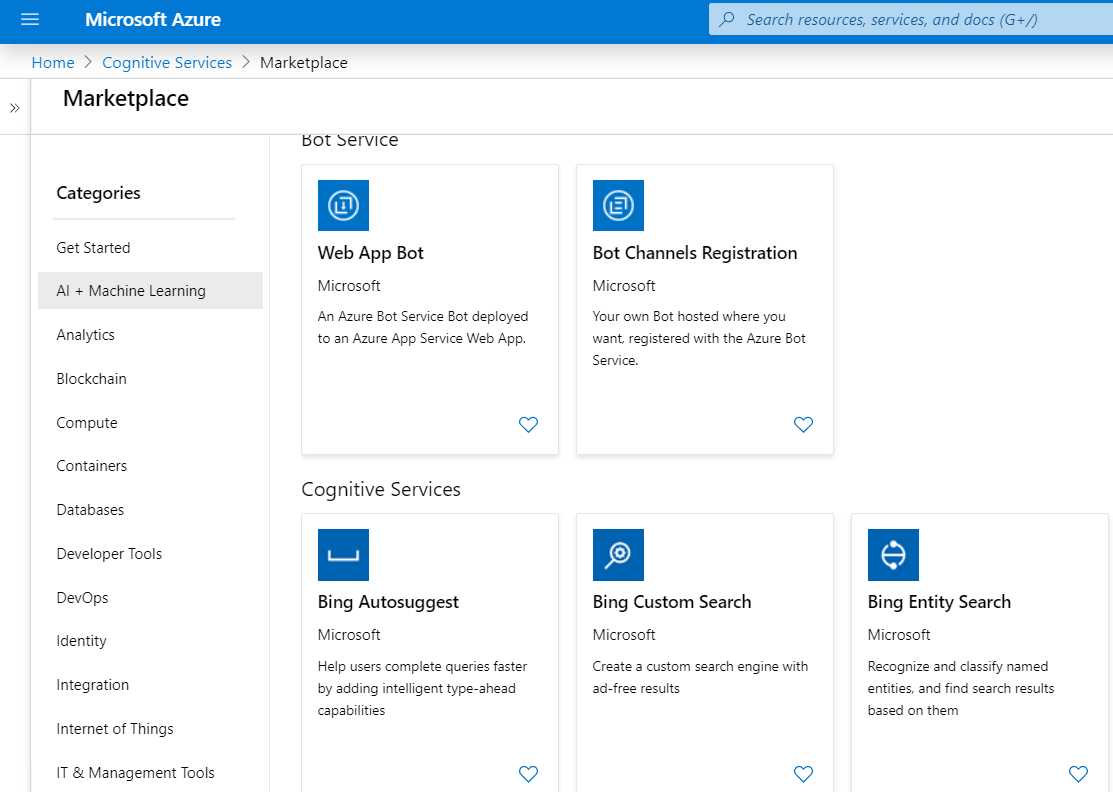Image resolution: width=1113 pixels, height=792 pixels.
Task: Favorite the Bing Custom Search offering
Action: coord(803,773)
